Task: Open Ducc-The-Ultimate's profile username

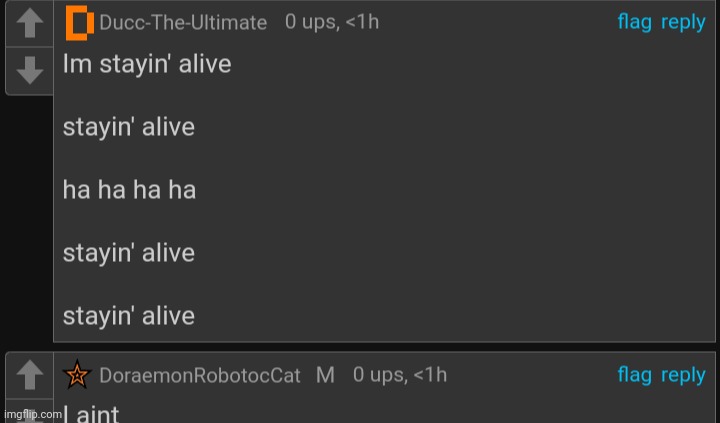Action: [x=183, y=23]
